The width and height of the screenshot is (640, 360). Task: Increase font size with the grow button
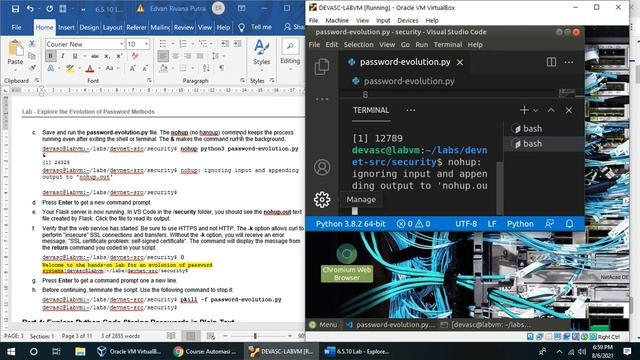click(133, 69)
